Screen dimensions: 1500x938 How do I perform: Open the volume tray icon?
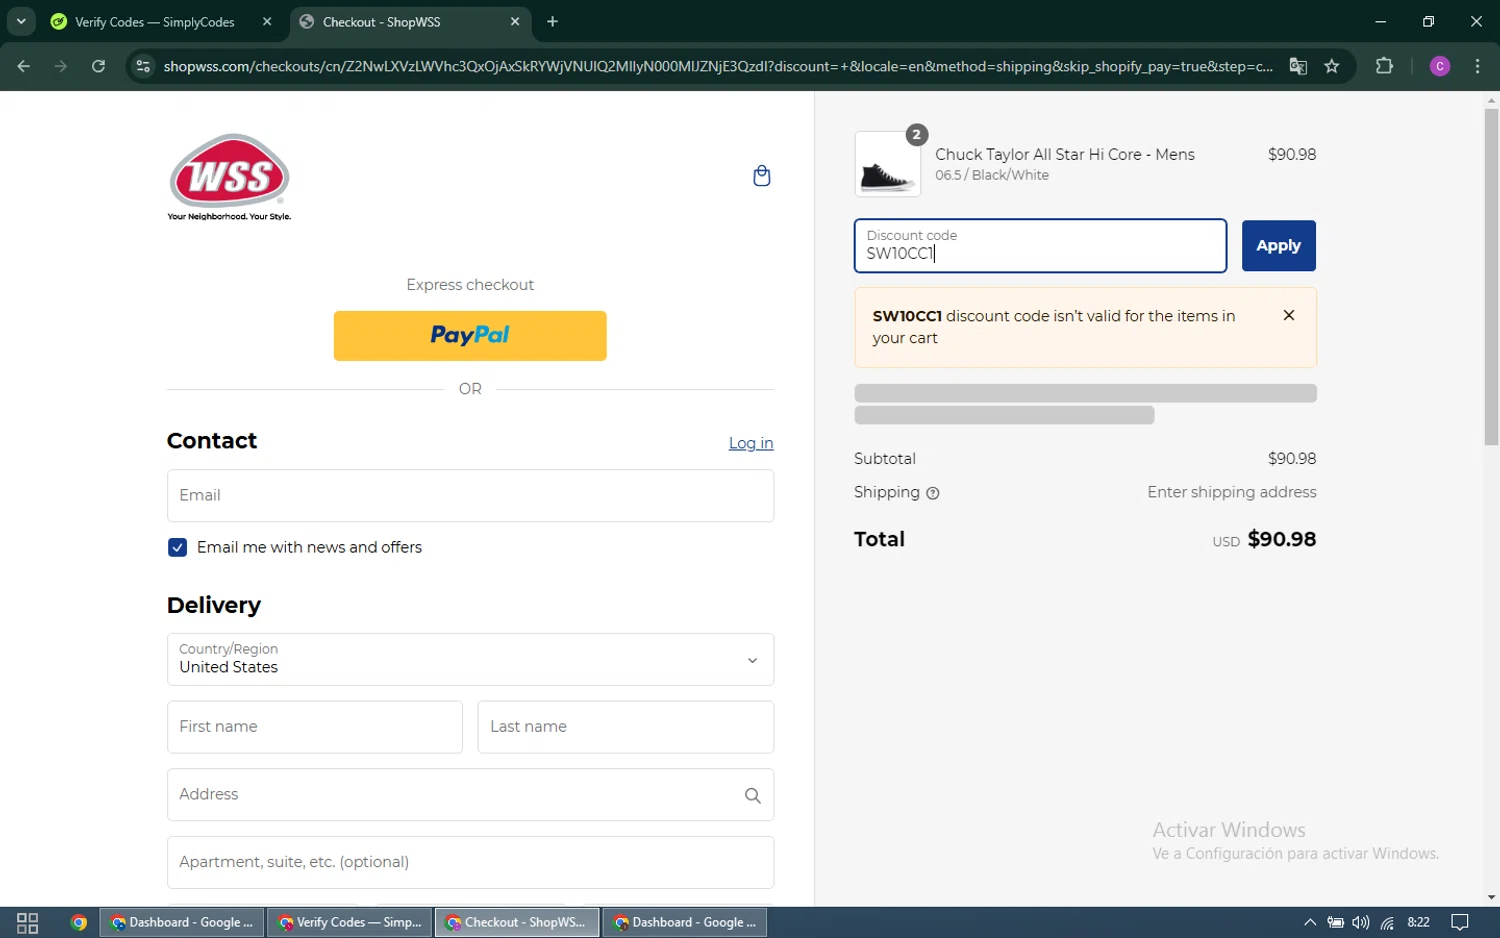1361,922
